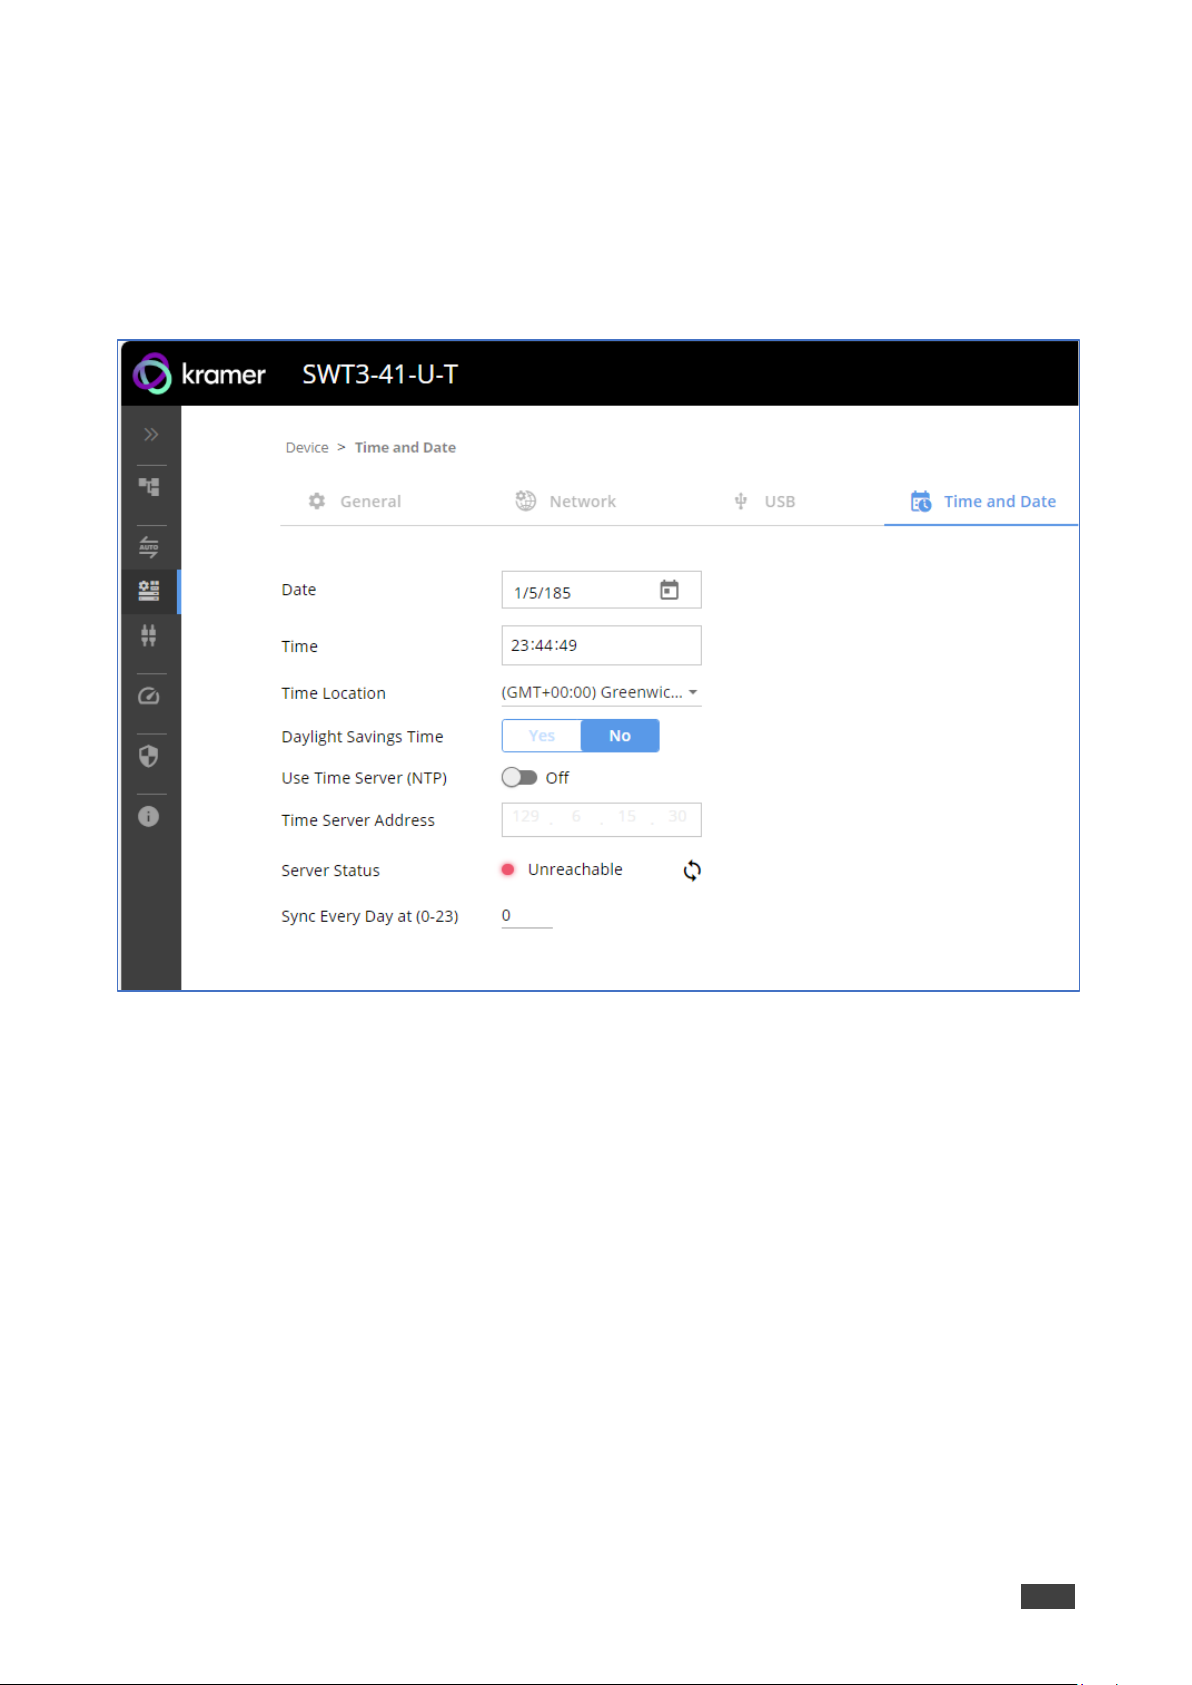Switch to the USB tab
The width and height of the screenshot is (1192, 1685).
pos(765,501)
